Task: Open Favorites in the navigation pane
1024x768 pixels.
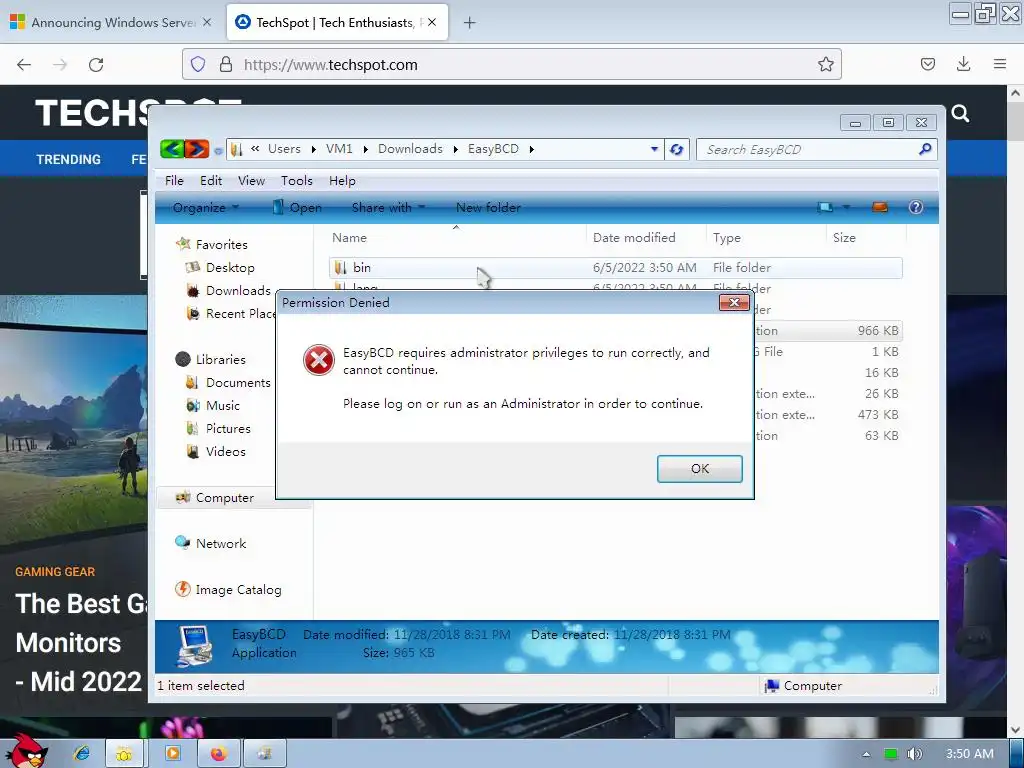Action: (221, 244)
